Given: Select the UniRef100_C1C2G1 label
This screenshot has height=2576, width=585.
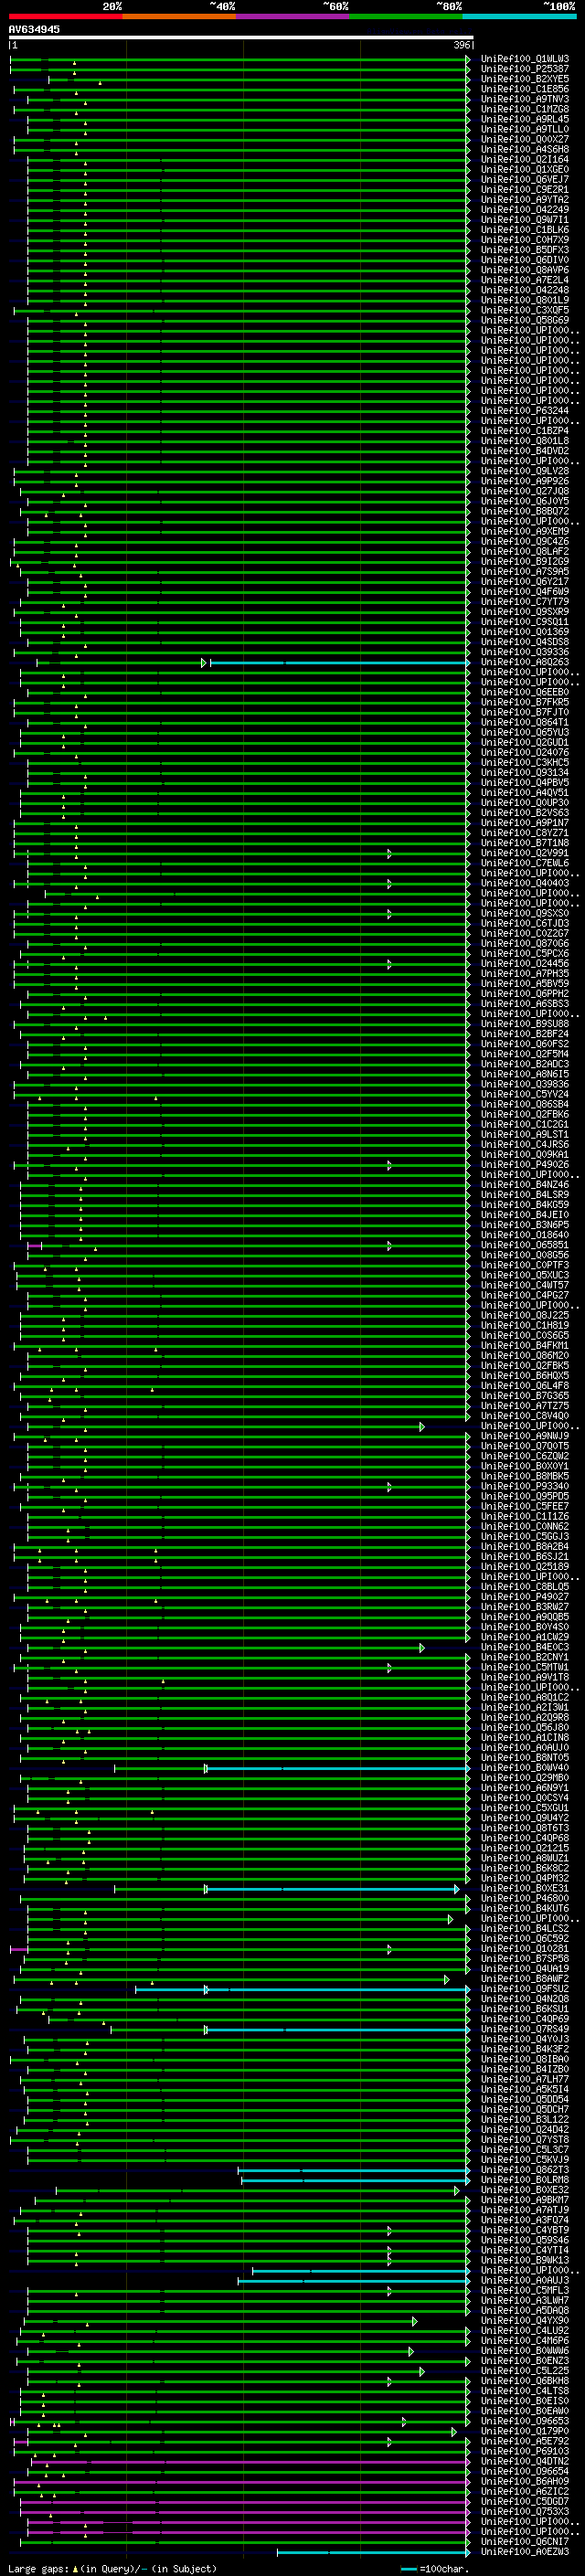Looking at the screenshot, I should tap(525, 1124).
